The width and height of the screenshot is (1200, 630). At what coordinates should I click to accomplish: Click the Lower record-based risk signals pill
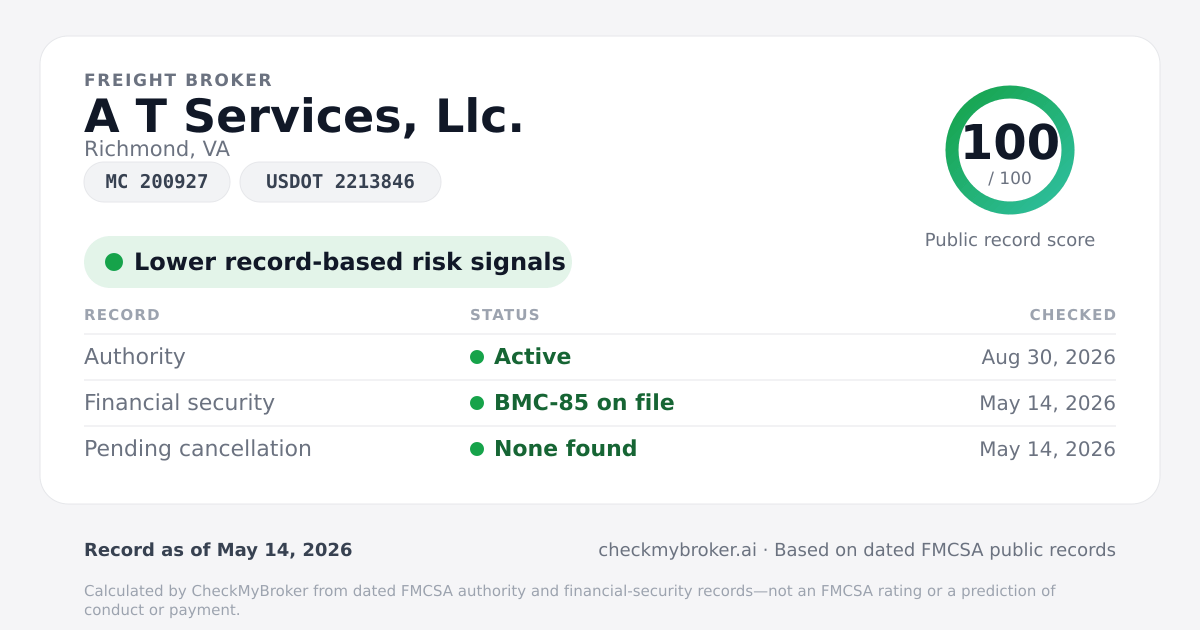(x=328, y=262)
